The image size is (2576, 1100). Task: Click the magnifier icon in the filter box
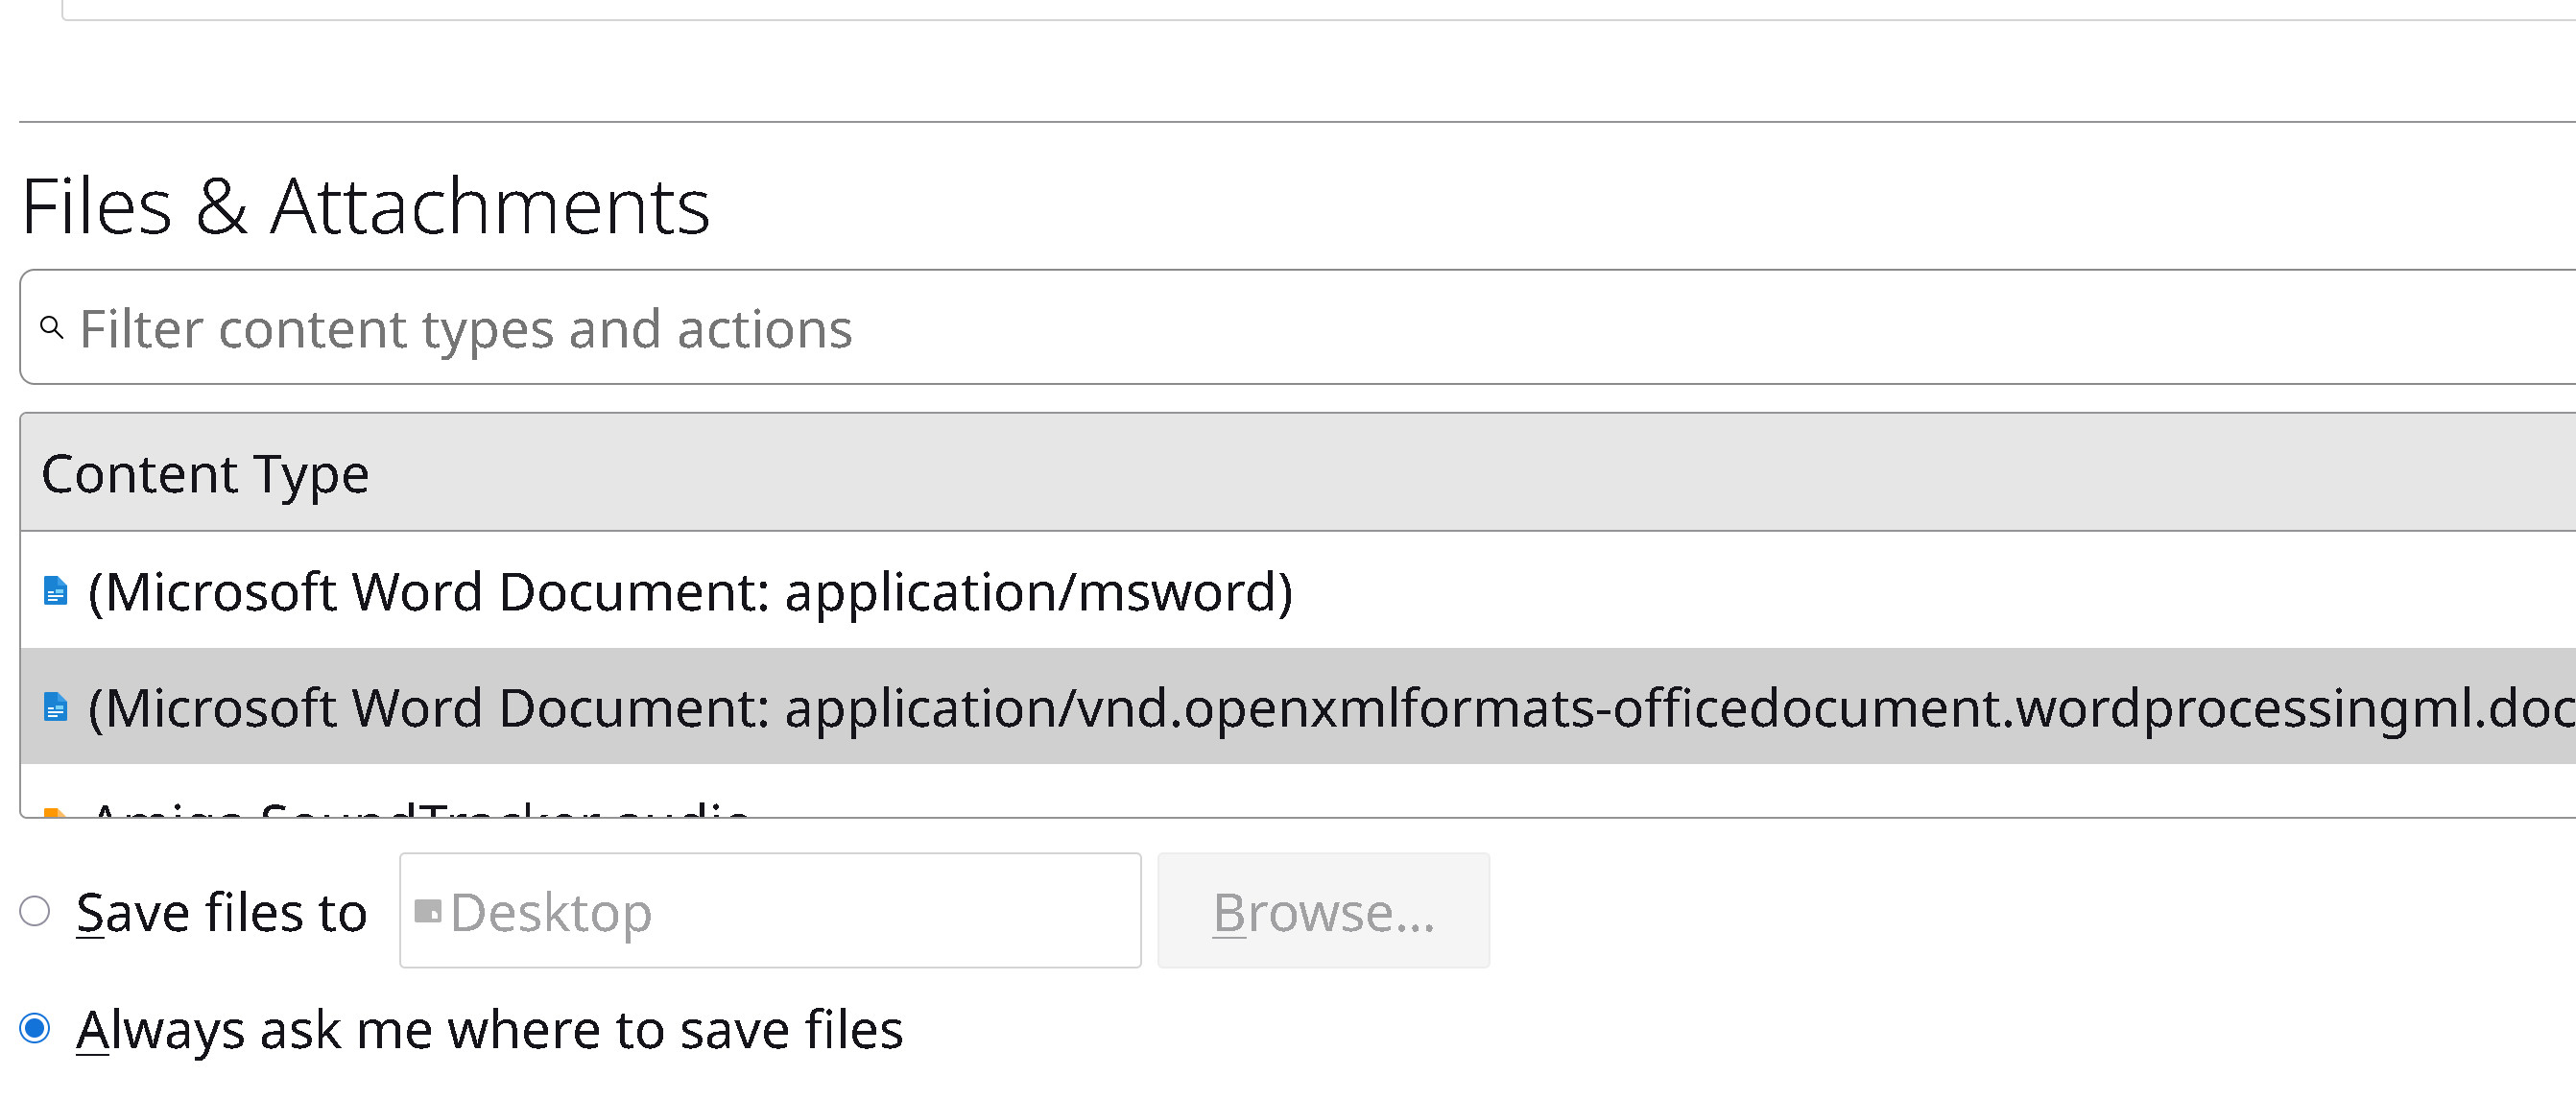coord(52,327)
